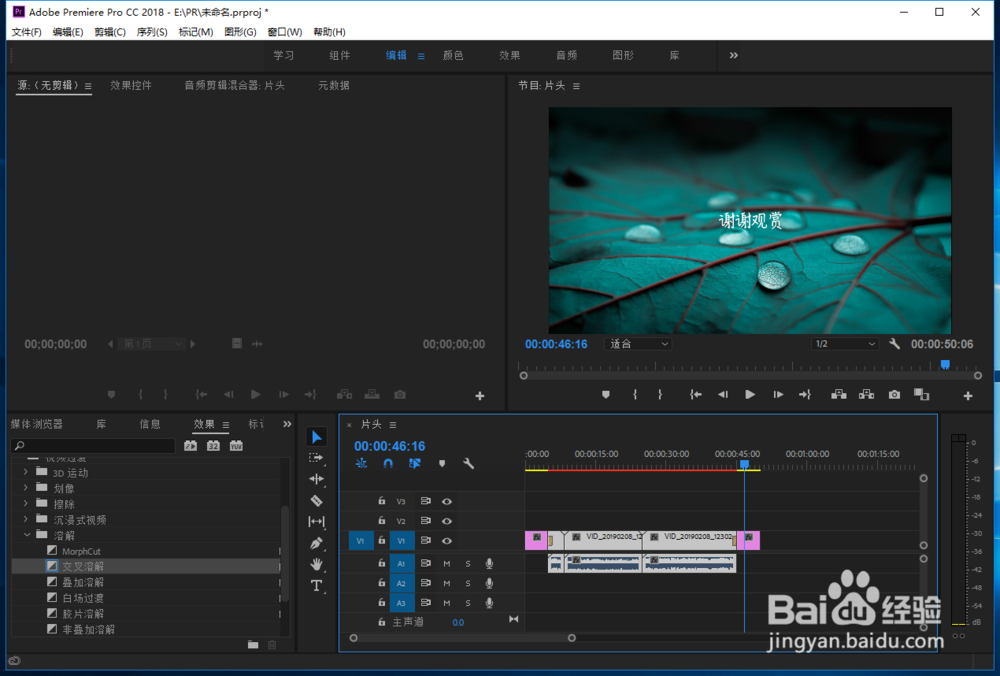The height and width of the screenshot is (676, 1000).
Task: Go to In point in program monitor
Action: pos(695,395)
